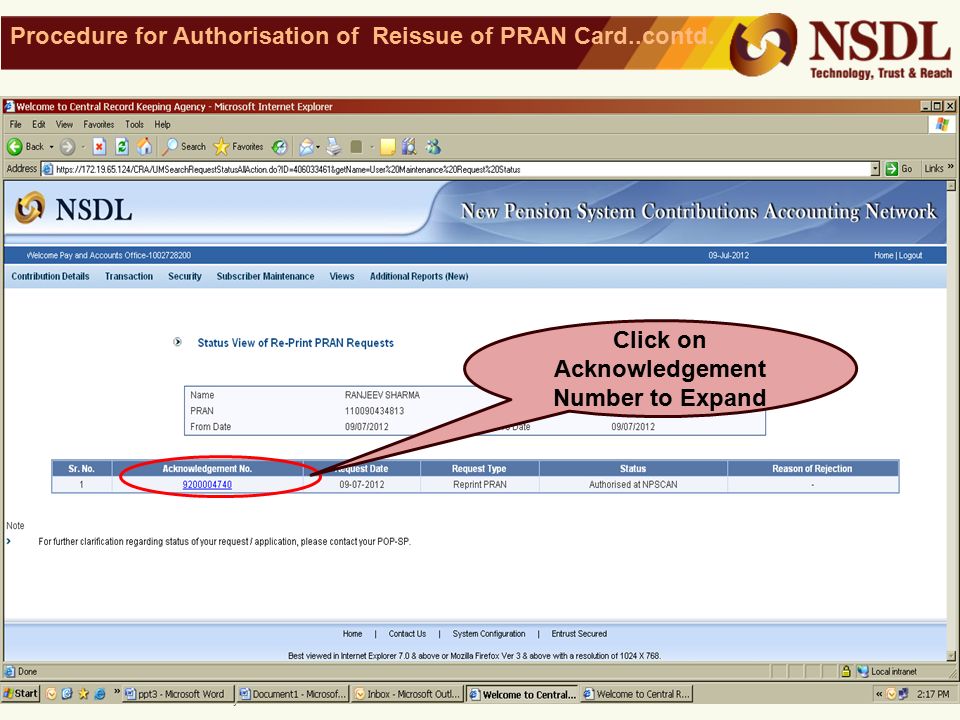Open the Tools menu
This screenshot has height=720, width=960.
[x=135, y=124]
